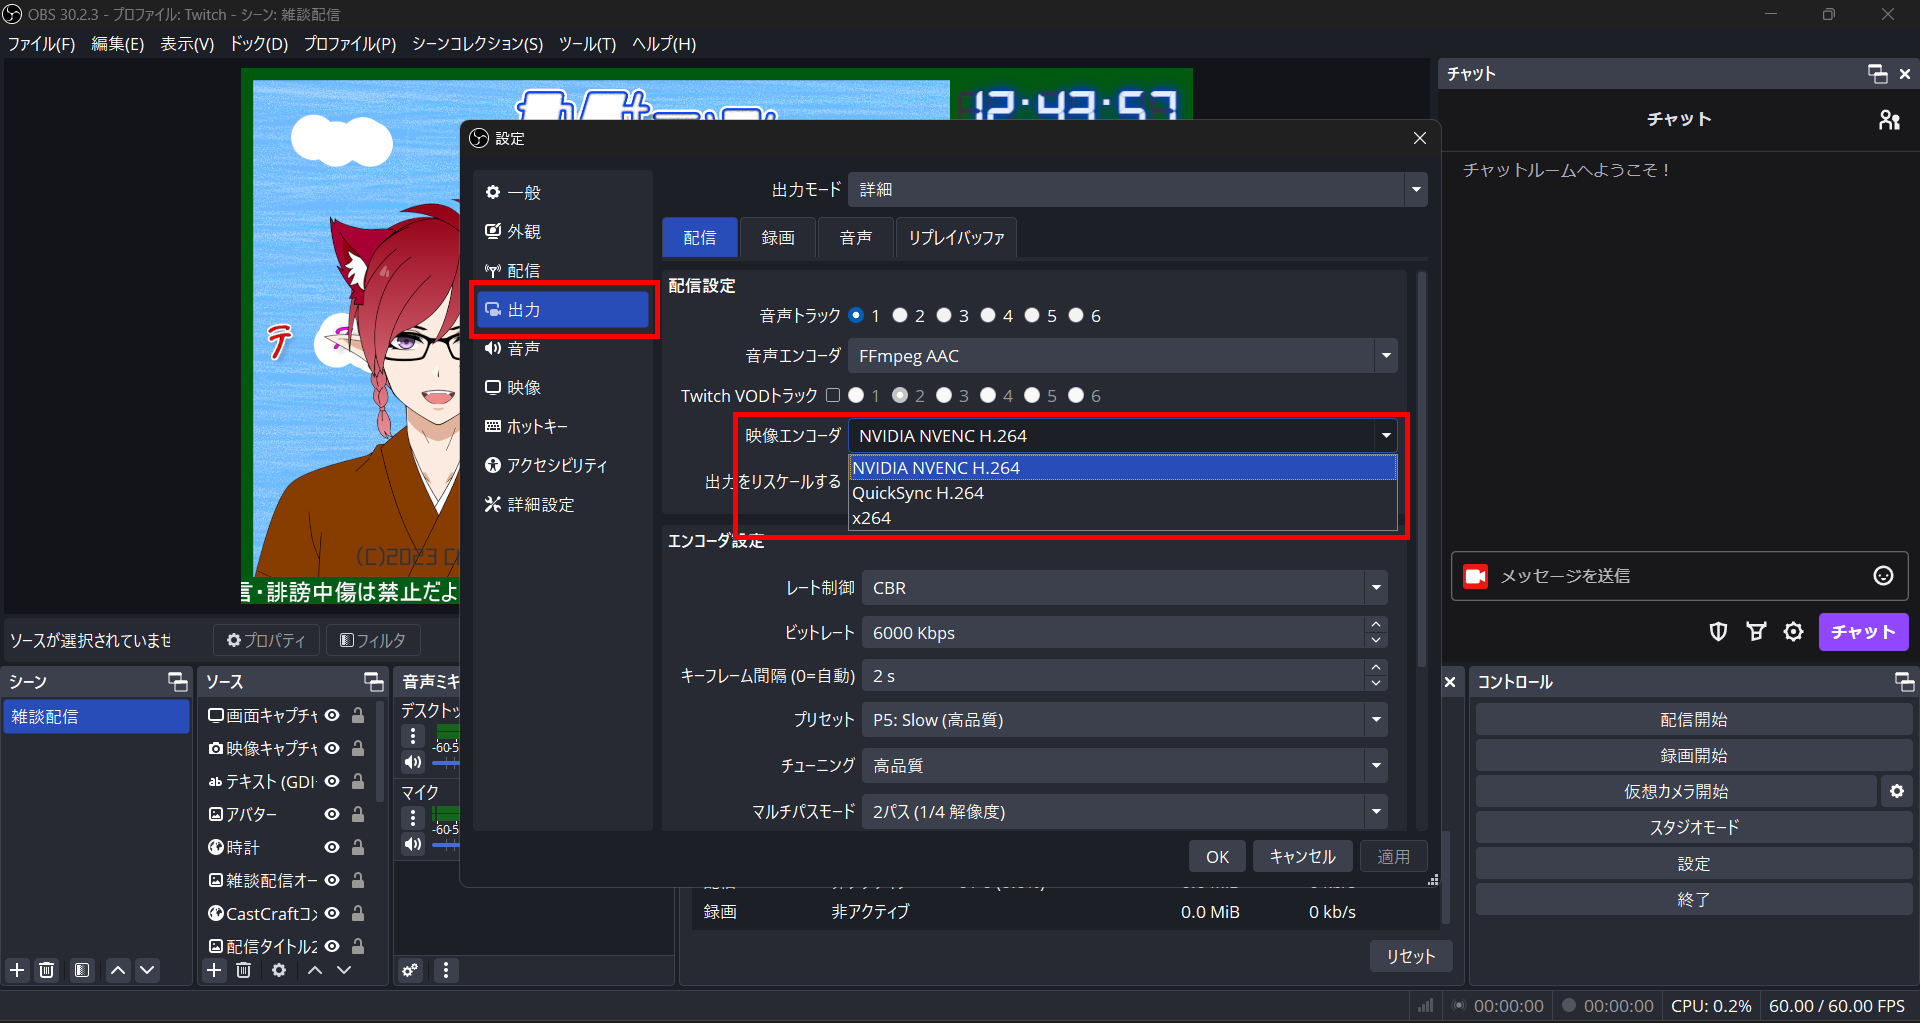Pop out the シーン dock
The image size is (1920, 1023).
178,681
